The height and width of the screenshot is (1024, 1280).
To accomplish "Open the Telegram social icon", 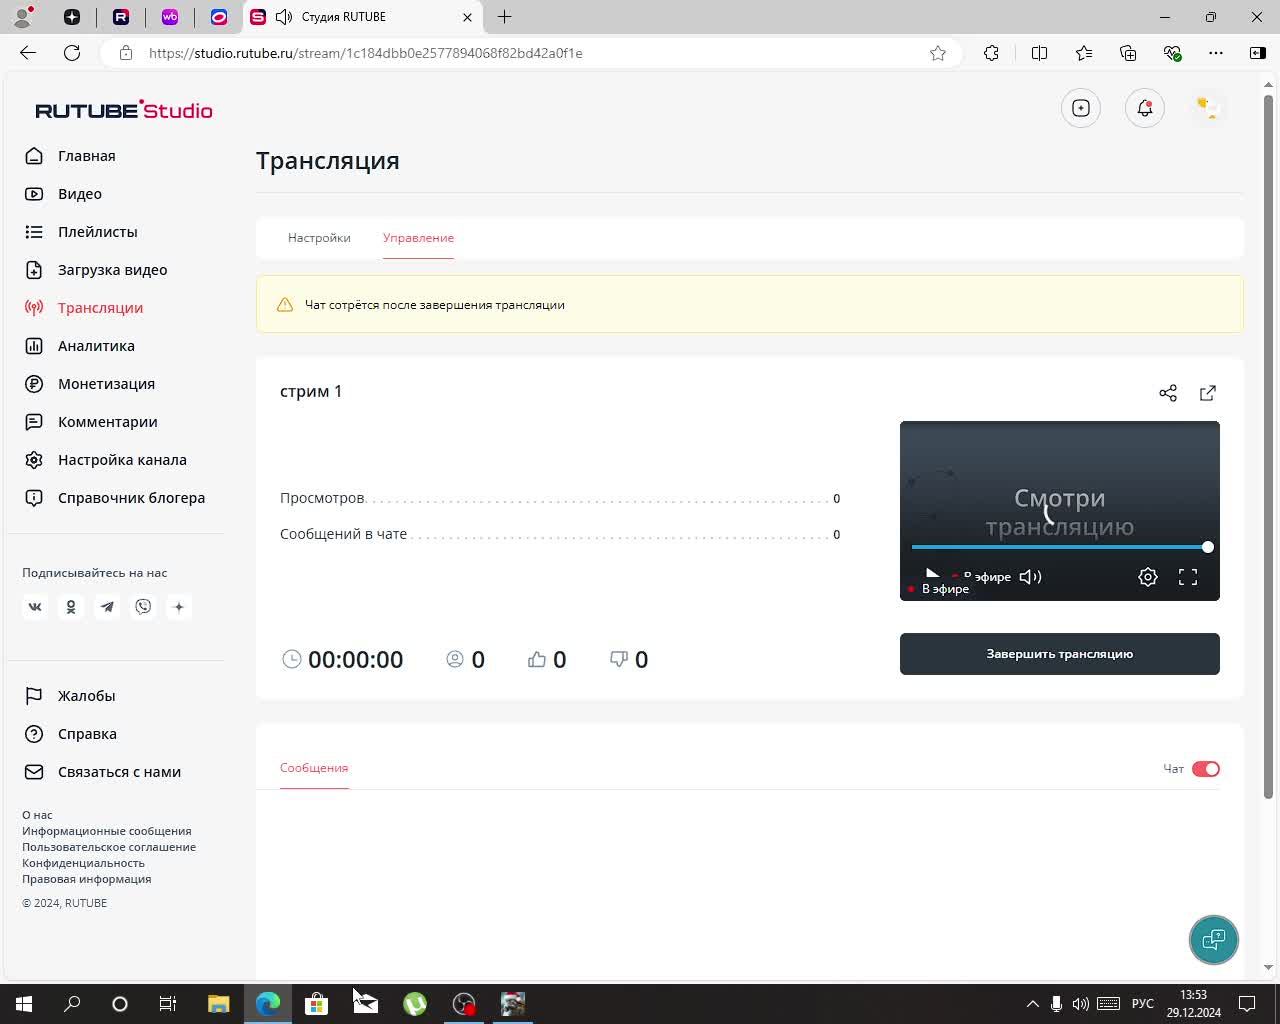I will pyautogui.click(x=107, y=607).
